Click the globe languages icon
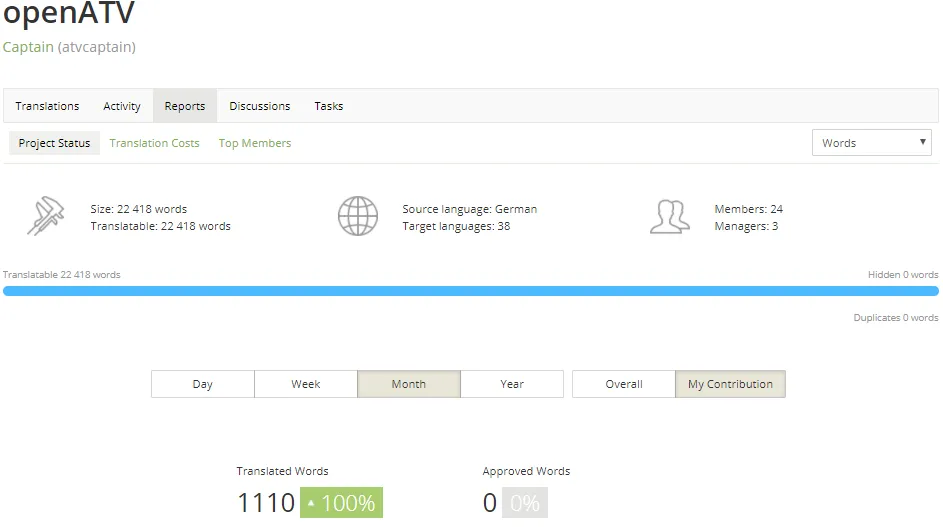Viewport: 943px width, 527px height. (x=358, y=216)
